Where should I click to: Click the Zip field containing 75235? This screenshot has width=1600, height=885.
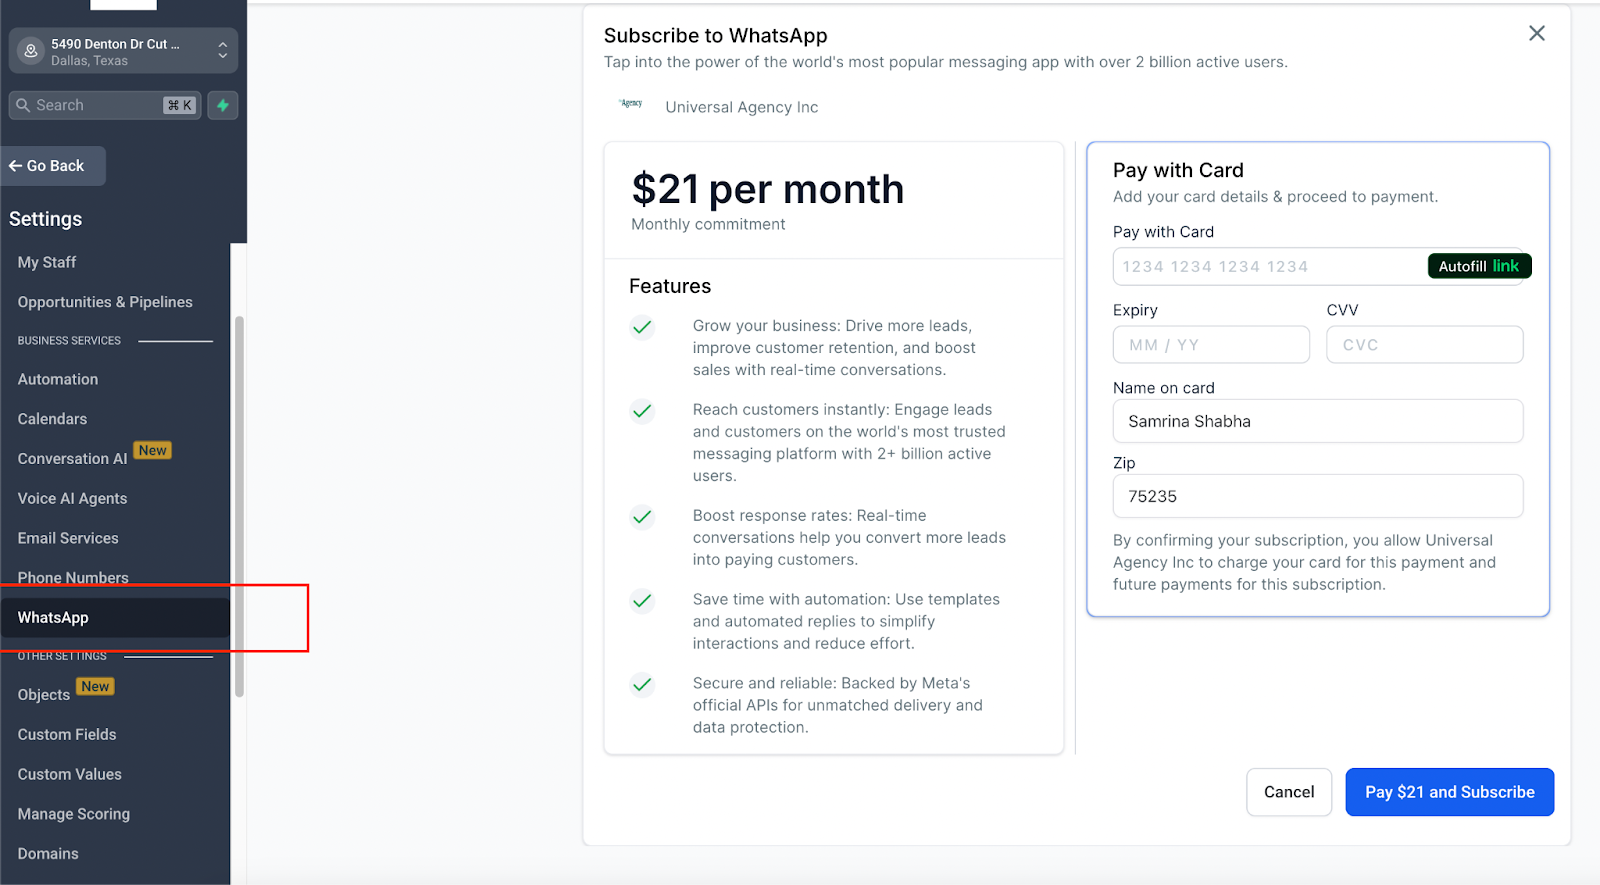(x=1317, y=497)
